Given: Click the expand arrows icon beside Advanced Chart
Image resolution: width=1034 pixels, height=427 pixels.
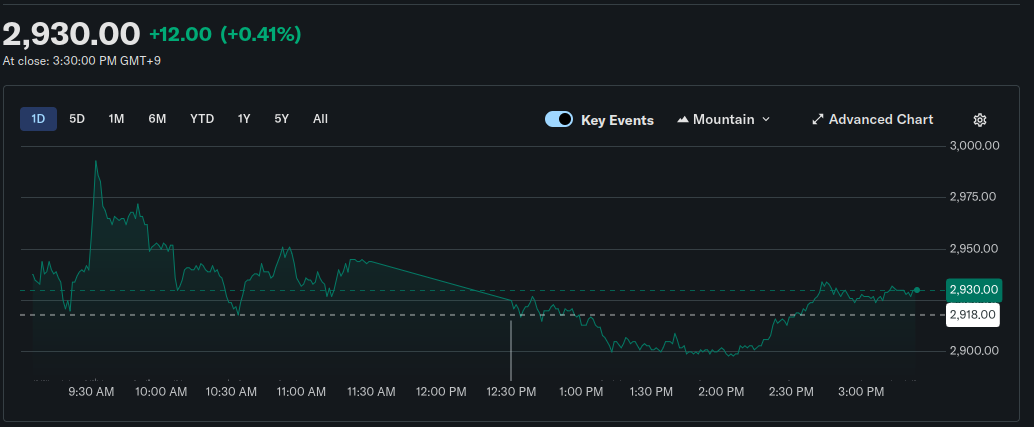Looking at the screenshot, I should tap(818, 119).
